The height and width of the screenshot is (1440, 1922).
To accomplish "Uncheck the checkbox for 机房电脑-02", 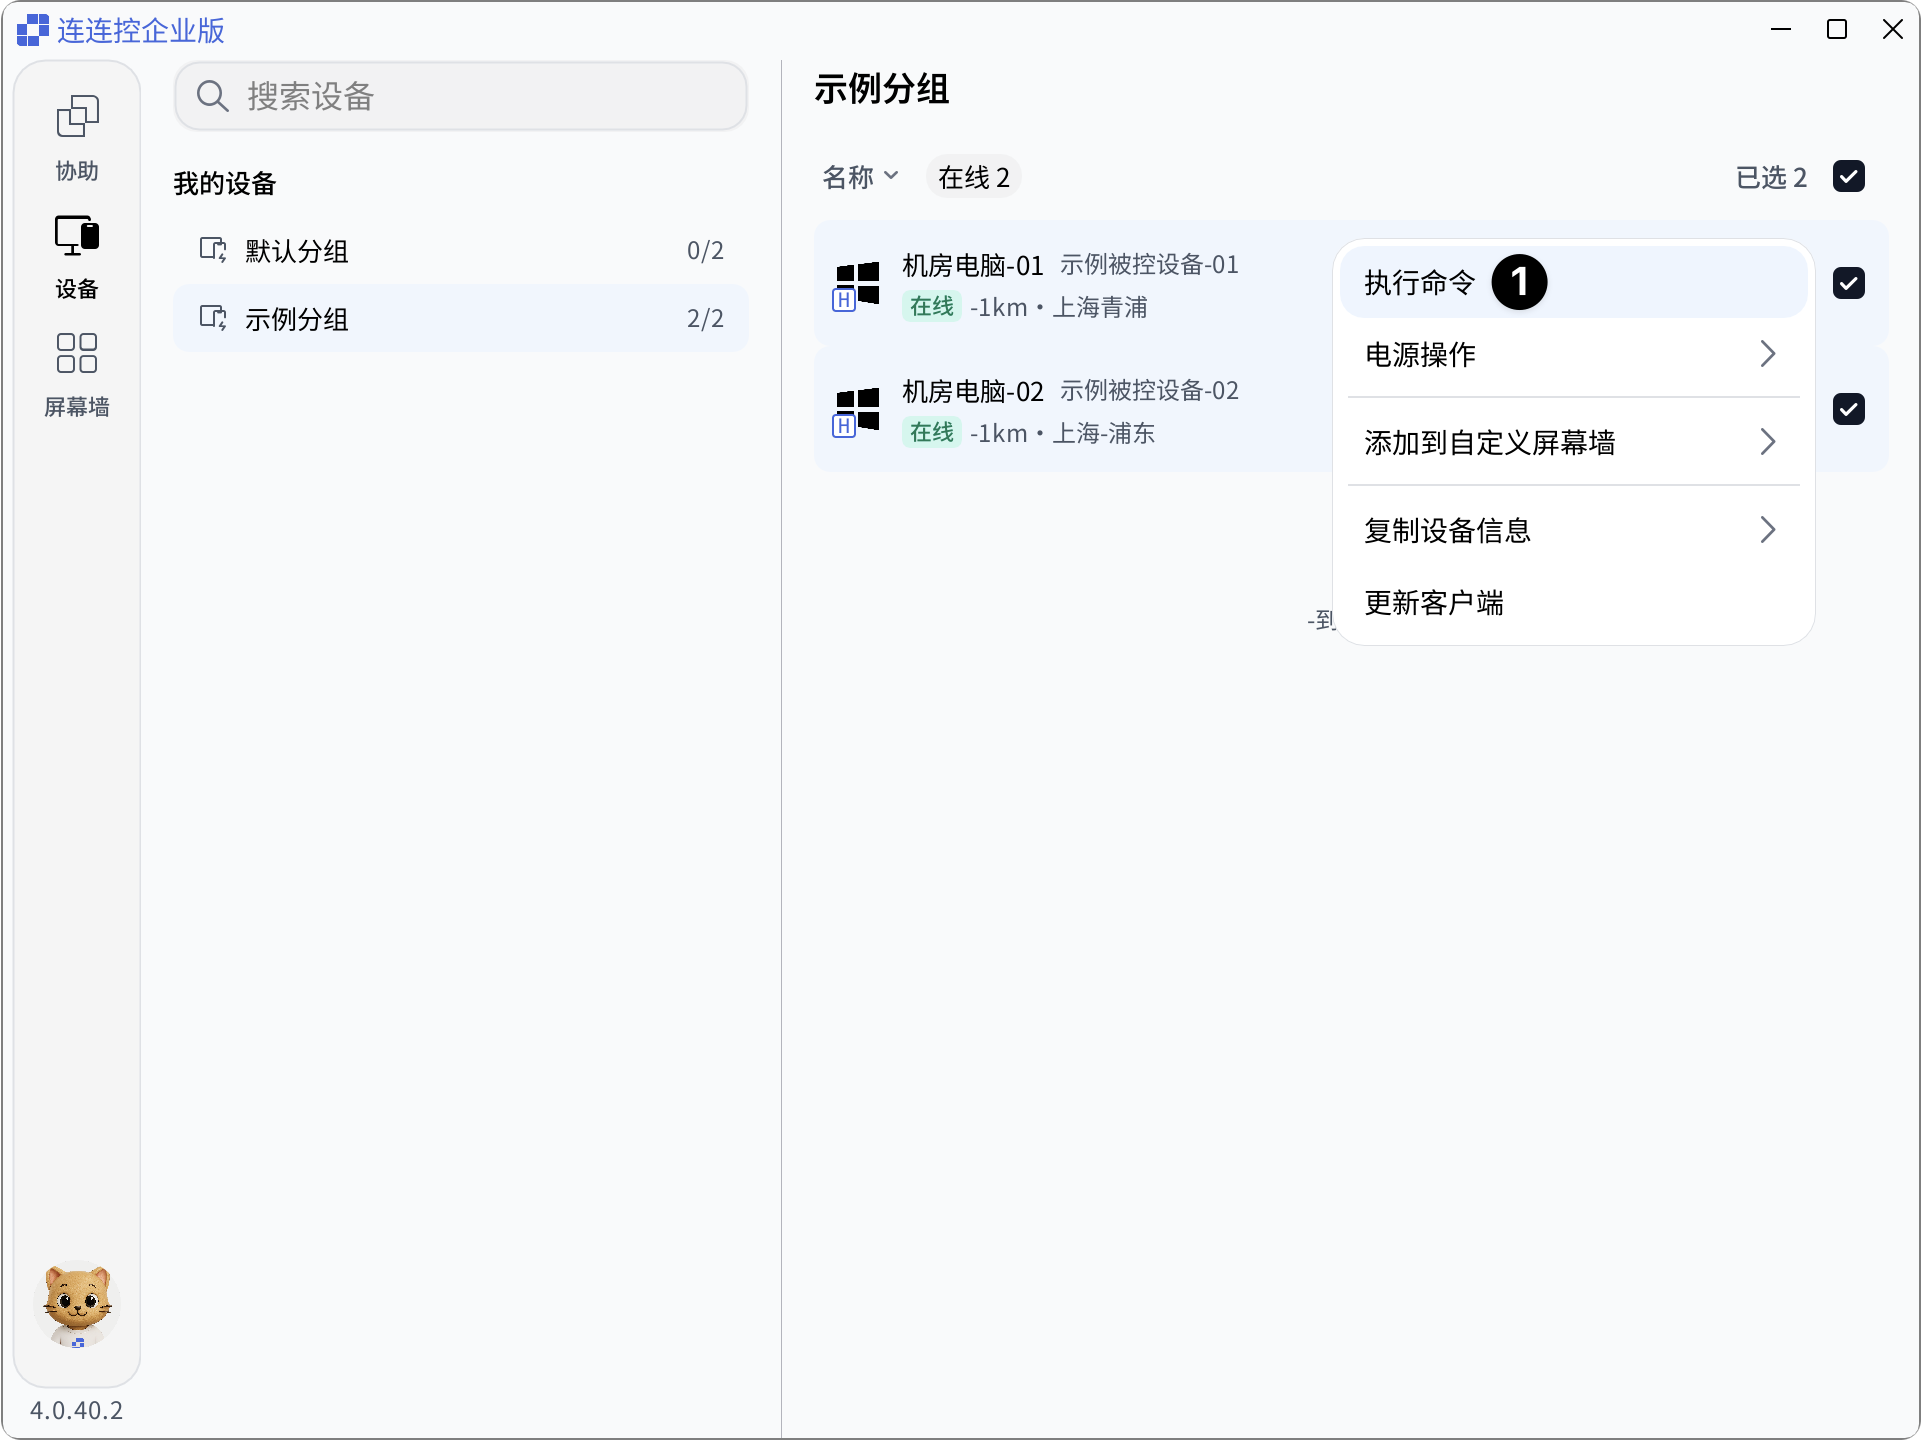I will coord(1848,409).
